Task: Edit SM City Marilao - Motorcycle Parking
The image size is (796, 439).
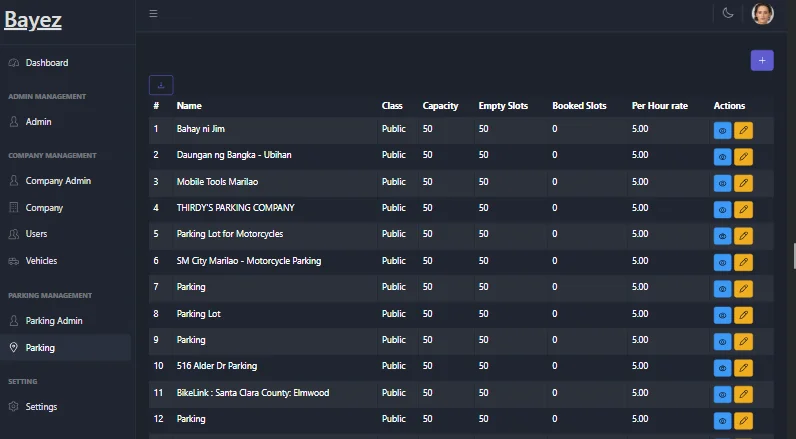Action: [743, 262]
